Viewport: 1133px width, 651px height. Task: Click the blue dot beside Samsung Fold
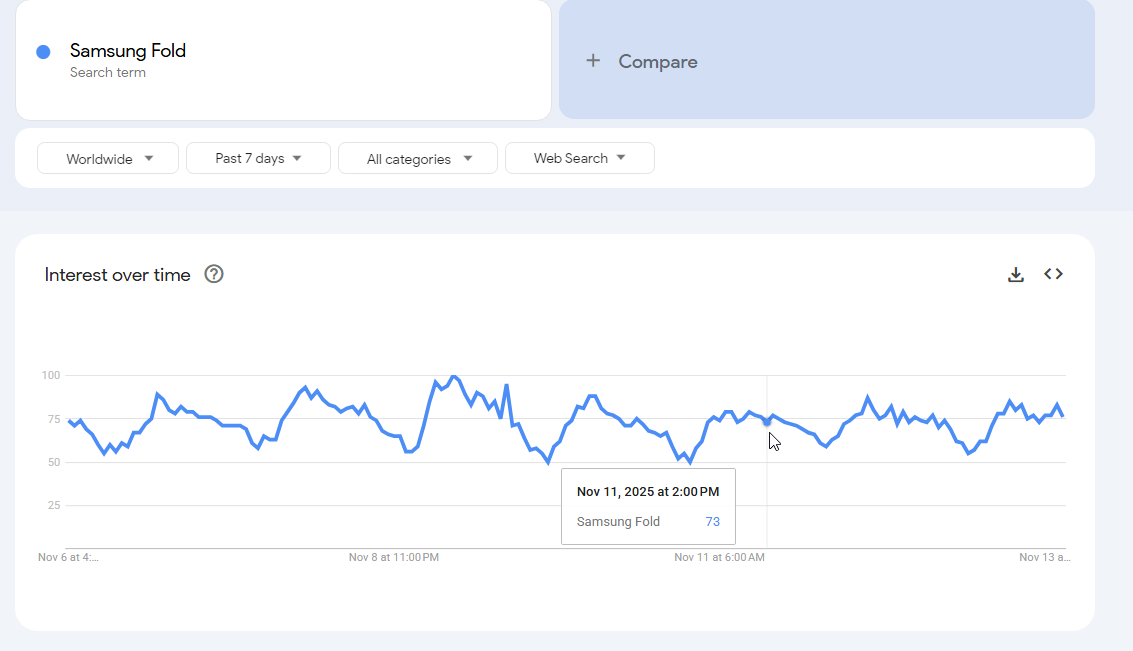pos(43,52)
